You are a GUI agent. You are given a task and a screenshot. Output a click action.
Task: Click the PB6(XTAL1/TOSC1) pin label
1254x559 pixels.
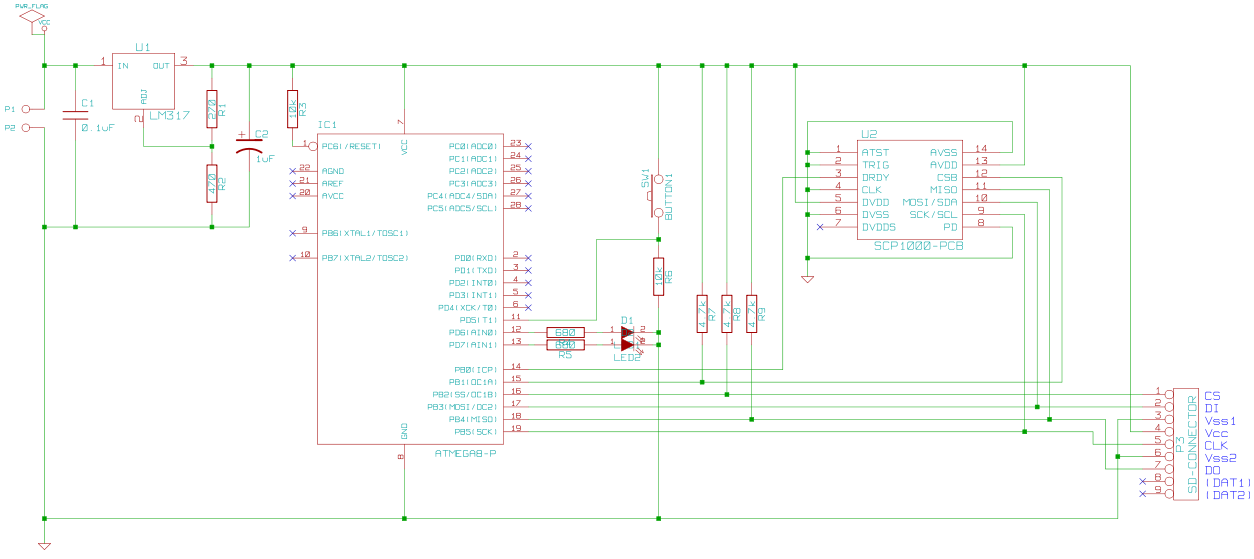click(365, 233)
